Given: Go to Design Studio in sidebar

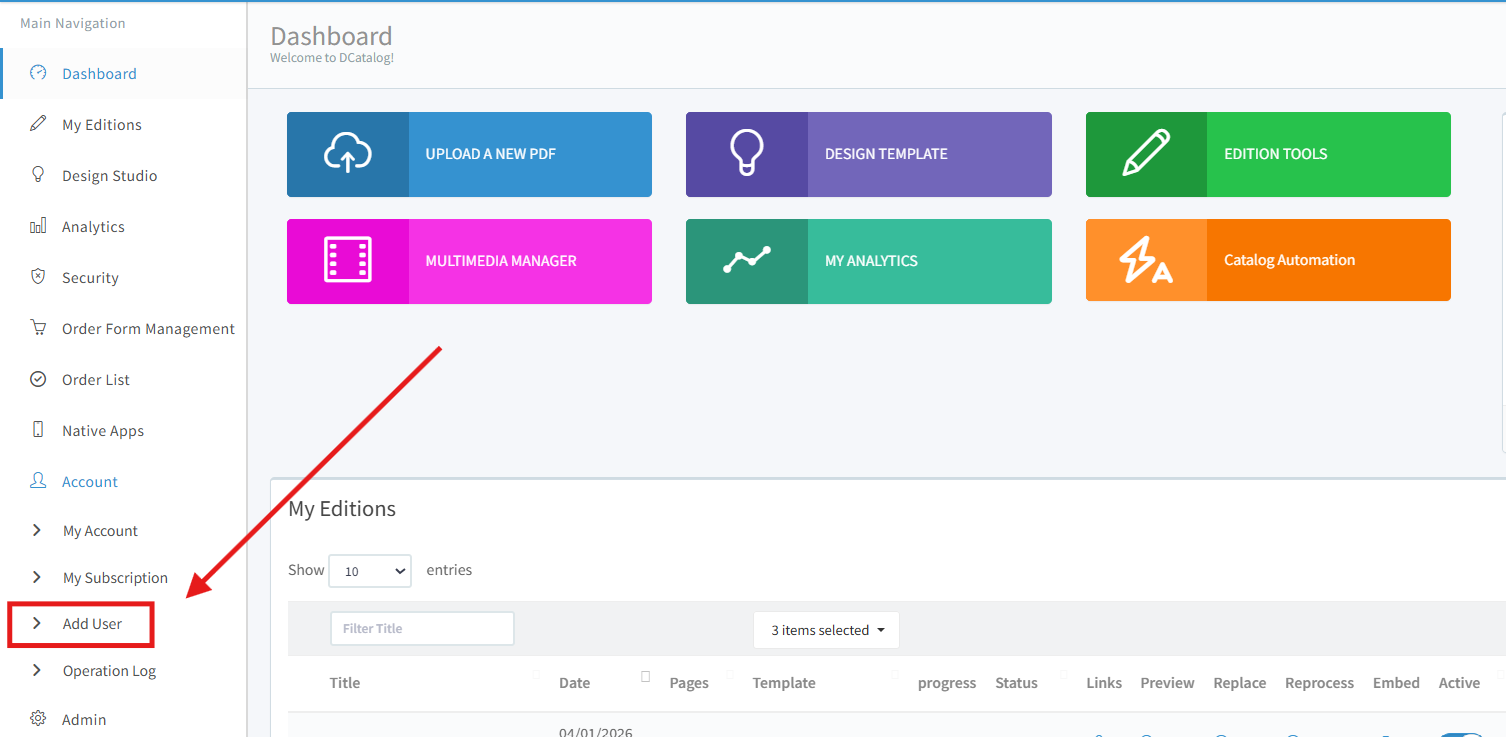Looking at the screenshot, I should [109, 176].
